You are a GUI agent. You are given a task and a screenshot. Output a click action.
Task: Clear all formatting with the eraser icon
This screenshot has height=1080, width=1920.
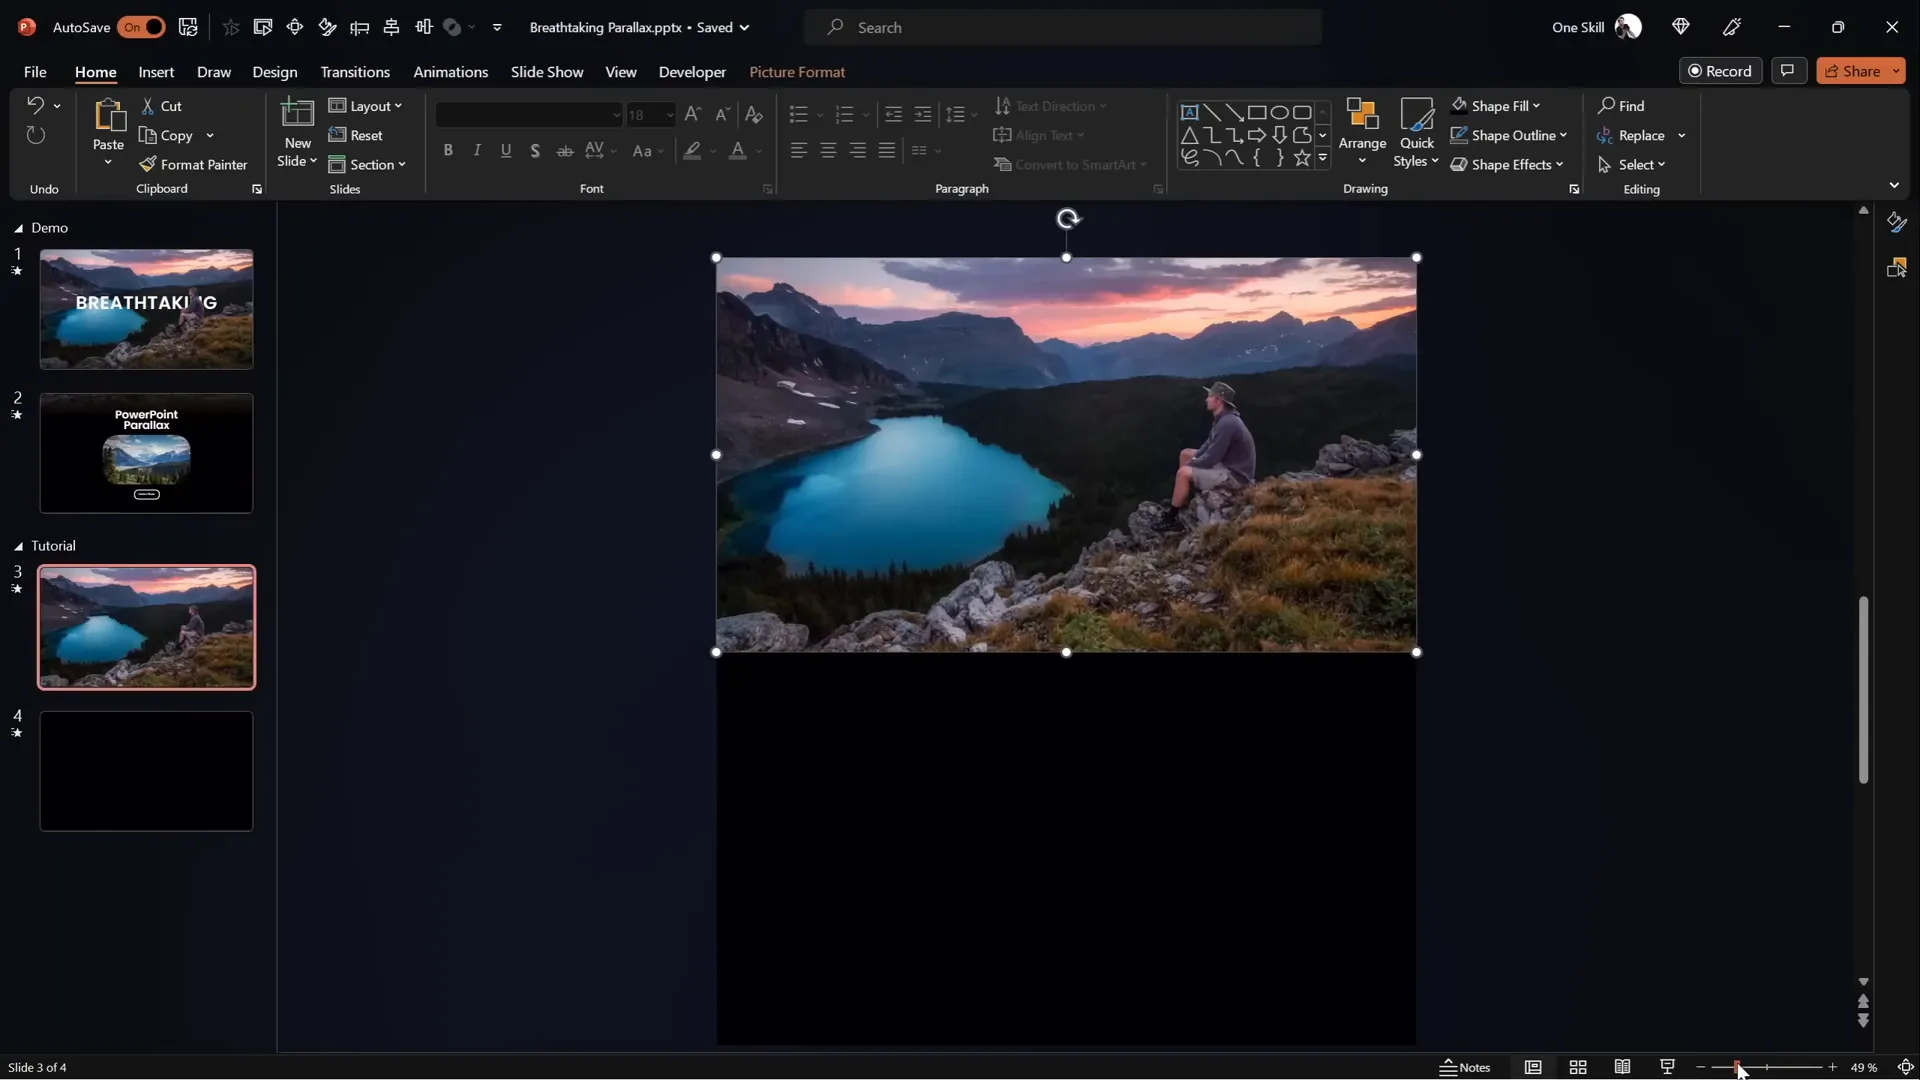click(x=753, y=114)
